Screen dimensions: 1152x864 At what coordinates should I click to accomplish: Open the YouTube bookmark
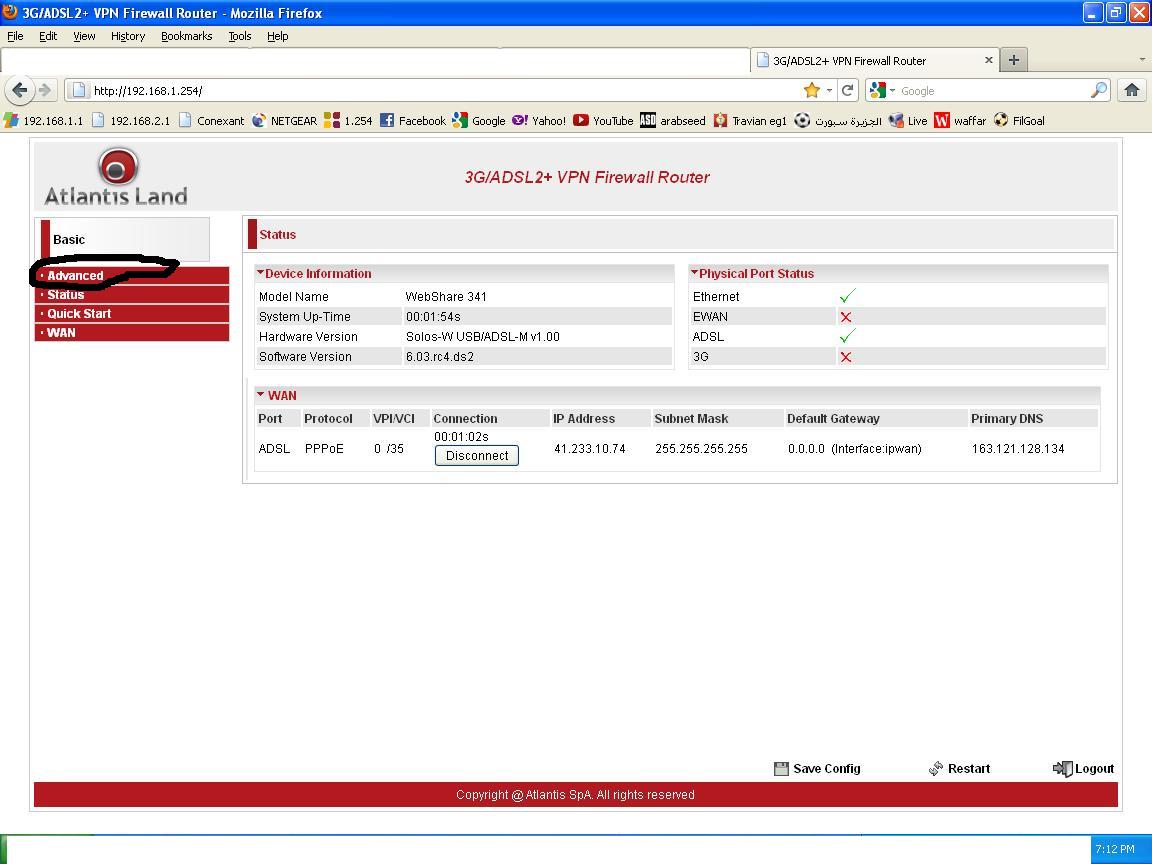[603, 120]
